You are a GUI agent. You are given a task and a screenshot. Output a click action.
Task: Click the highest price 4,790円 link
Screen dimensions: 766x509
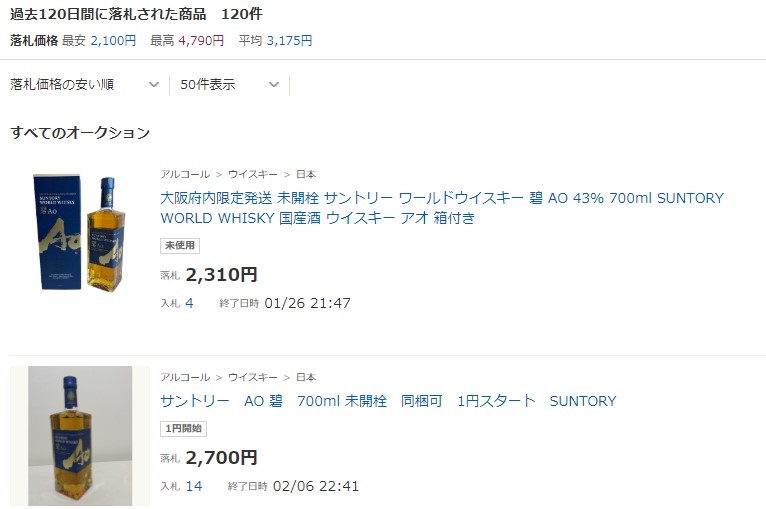(201, 41)
